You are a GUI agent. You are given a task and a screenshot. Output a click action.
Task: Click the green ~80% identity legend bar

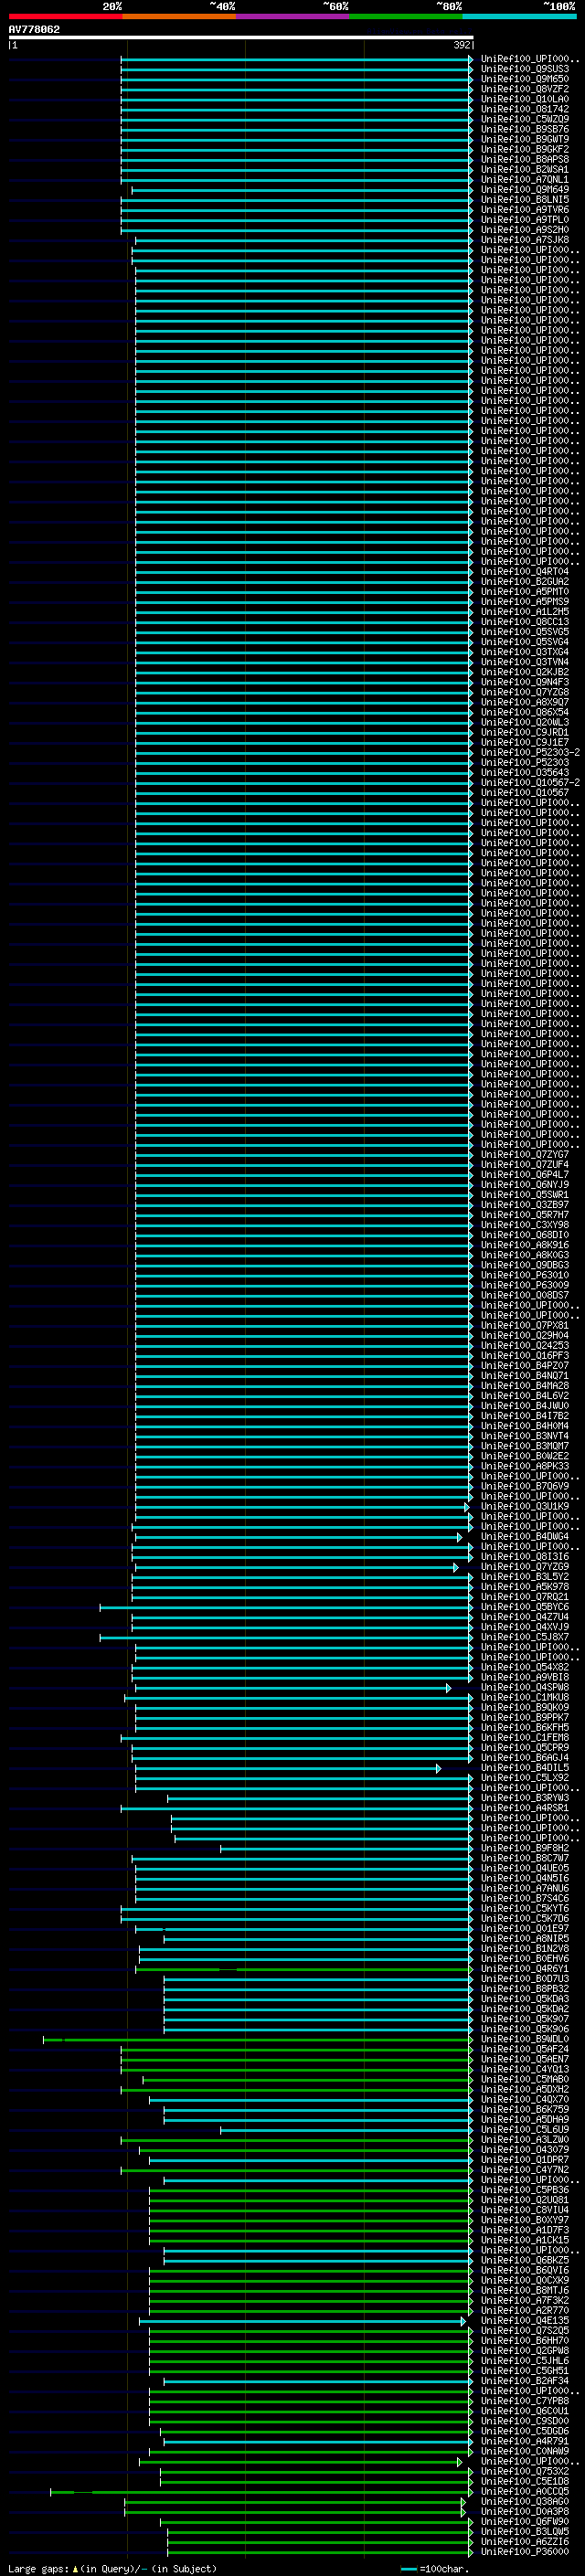click(406, 16)
